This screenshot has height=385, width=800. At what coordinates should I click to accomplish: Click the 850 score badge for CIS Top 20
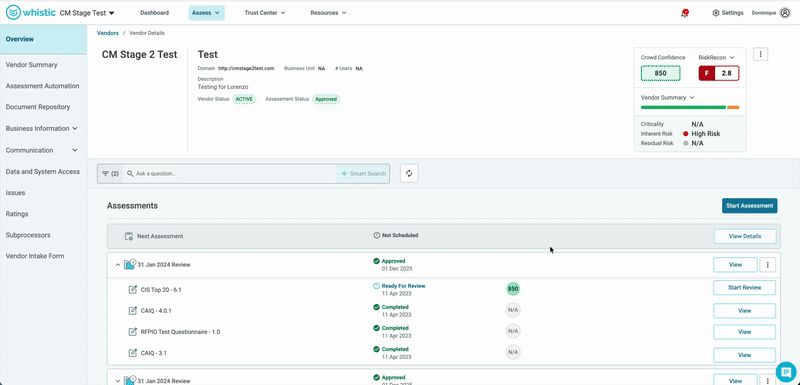tap(513, 289)
